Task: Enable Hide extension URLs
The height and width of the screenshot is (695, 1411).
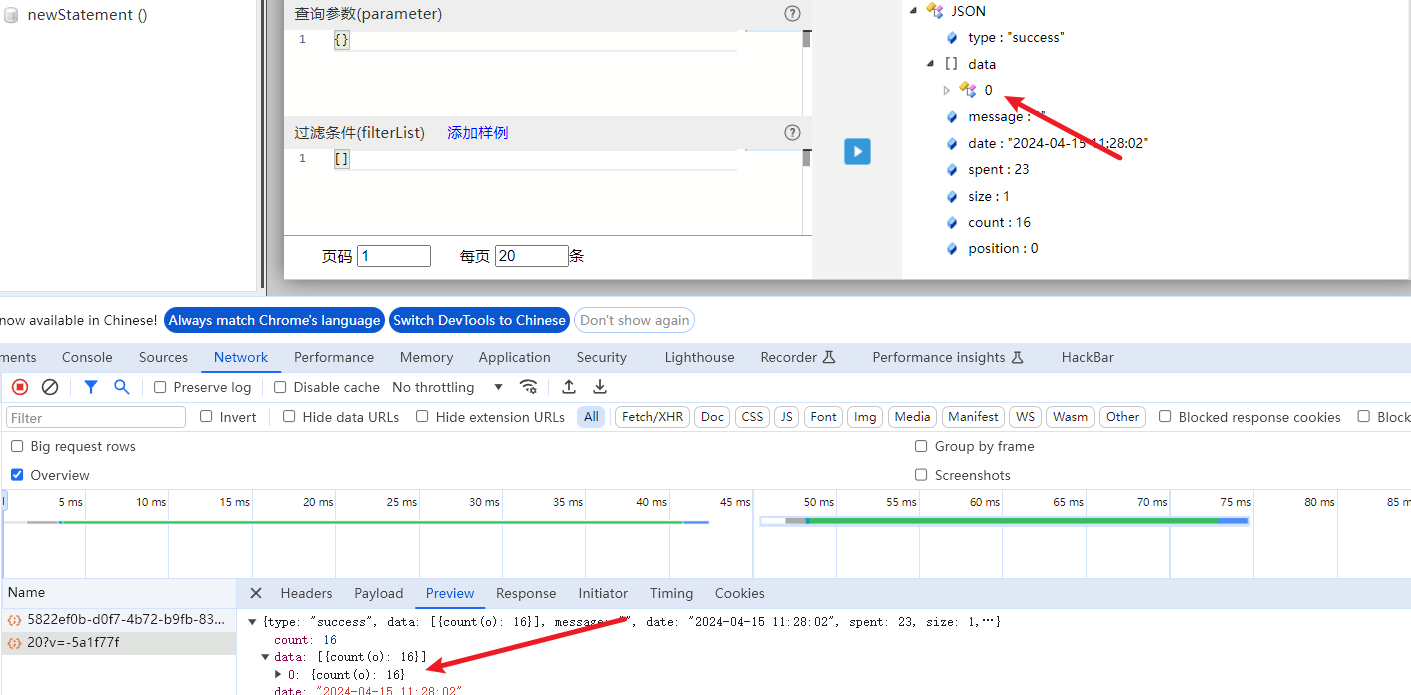Action: point(422,416)
